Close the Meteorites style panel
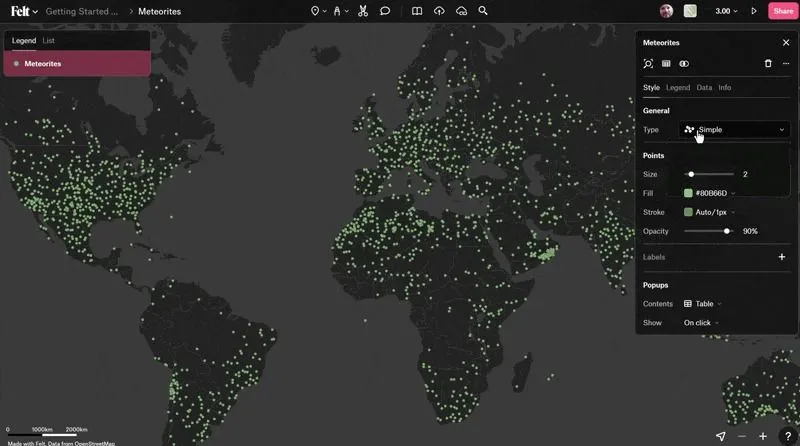This screenshot has width=800, height=446. (x=786, y=43)
